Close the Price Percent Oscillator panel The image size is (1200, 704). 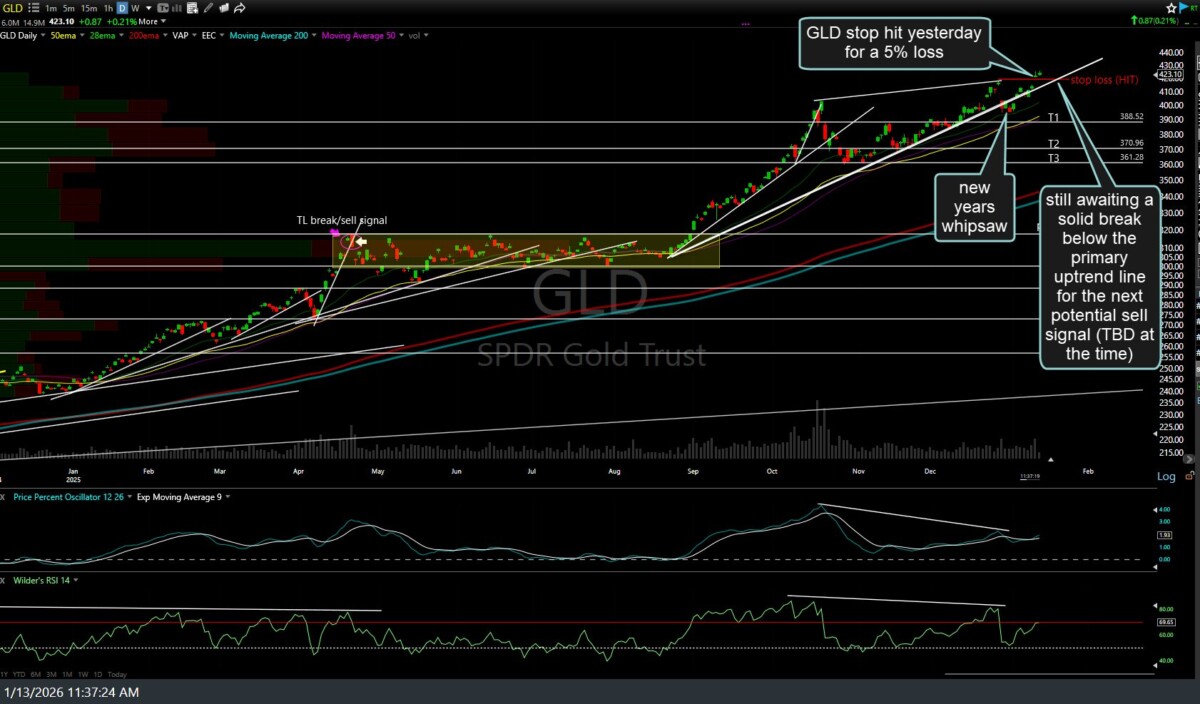coord(4,496)
